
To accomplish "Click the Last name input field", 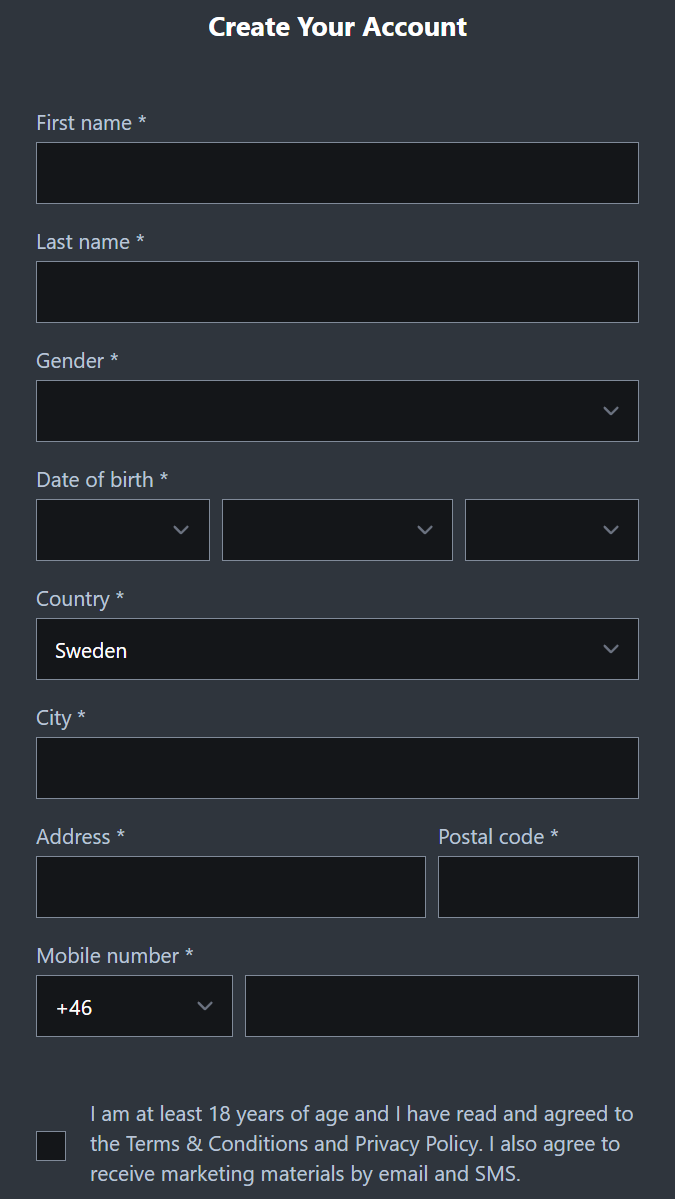I will click(x=337, y=292).
